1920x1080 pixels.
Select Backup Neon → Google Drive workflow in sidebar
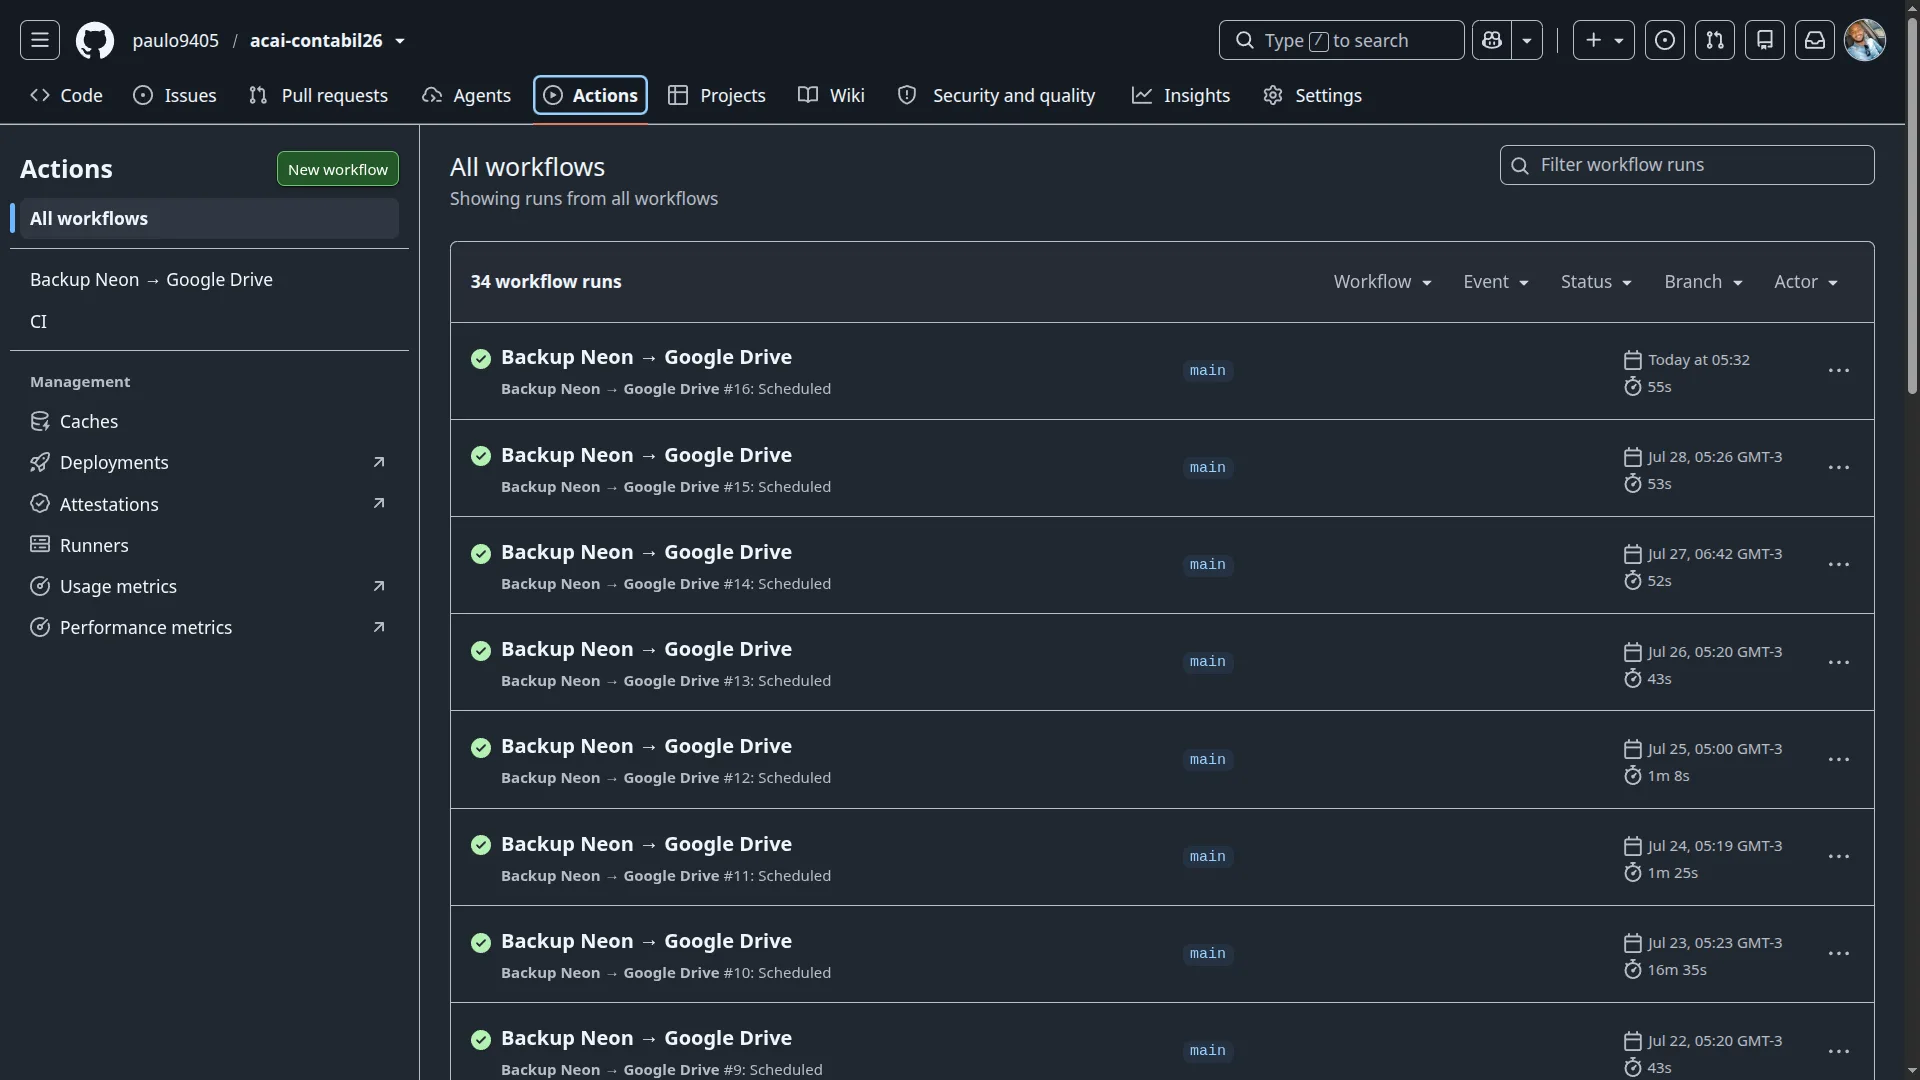coord(209,280)
